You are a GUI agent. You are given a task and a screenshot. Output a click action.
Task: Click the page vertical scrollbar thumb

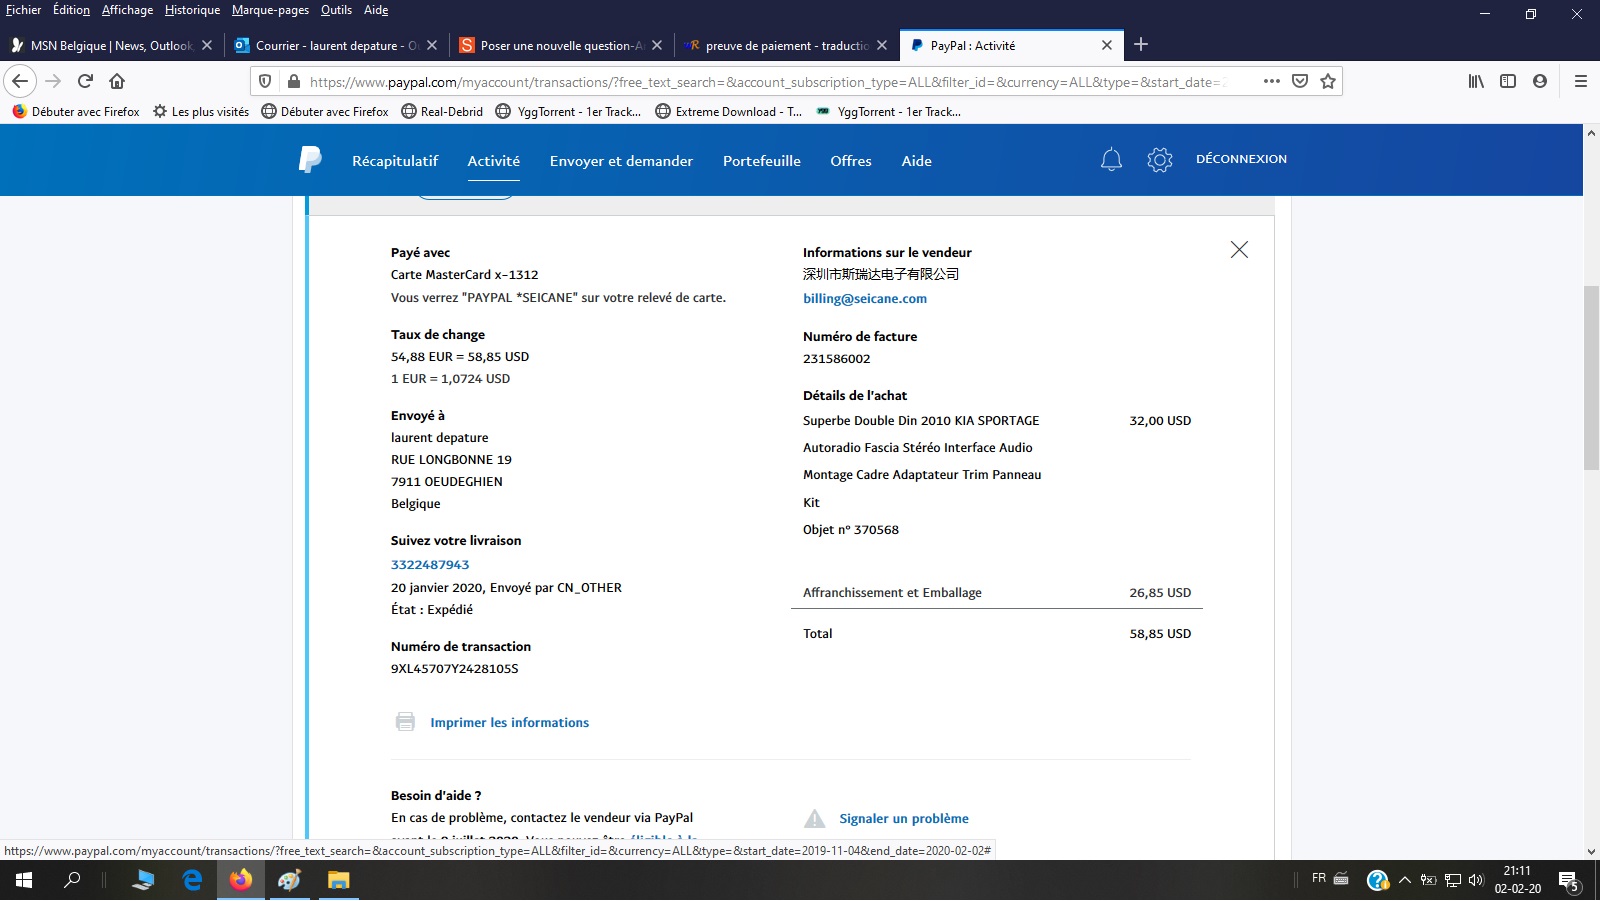coord(1591,378)
